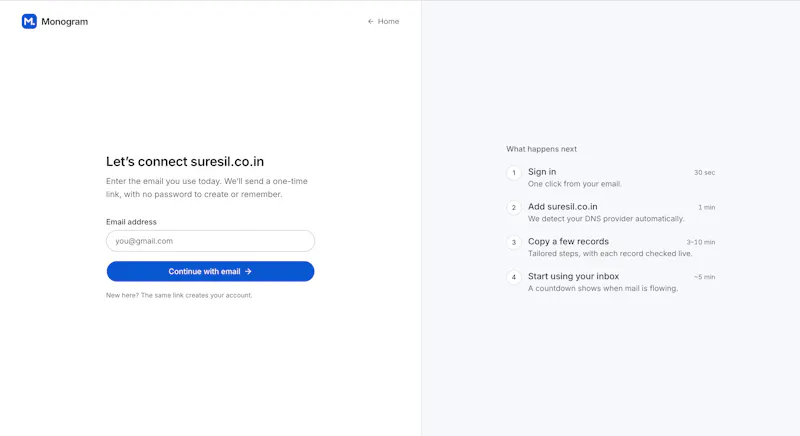Click the step 4 circle icon
The width and height of the screenshot is (800, 436).
tap(514, 277)
